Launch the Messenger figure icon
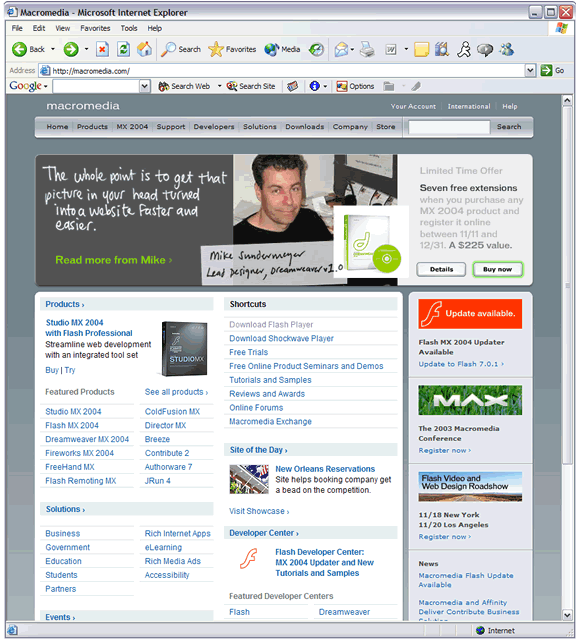This screenshot has width=576, height=639. 463,50
